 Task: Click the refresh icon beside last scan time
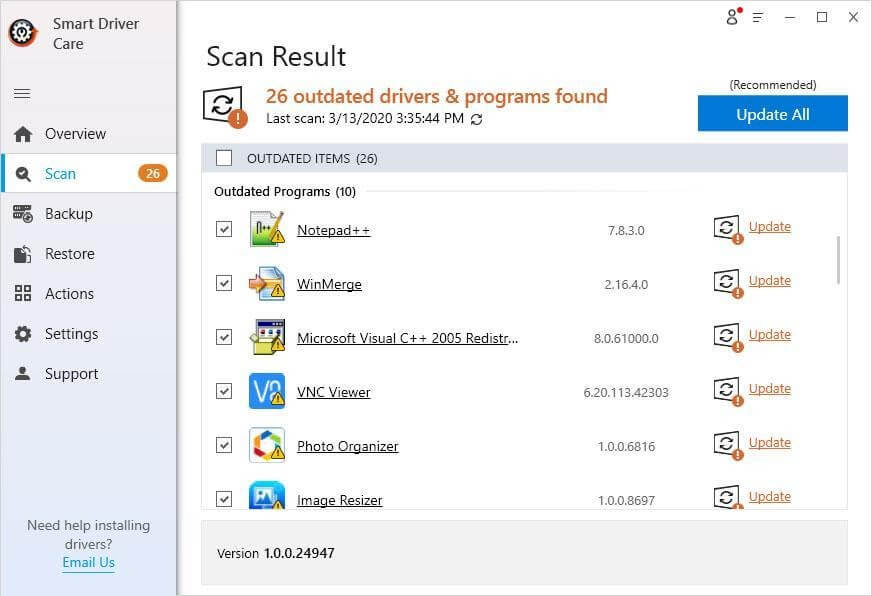(476, 119)
